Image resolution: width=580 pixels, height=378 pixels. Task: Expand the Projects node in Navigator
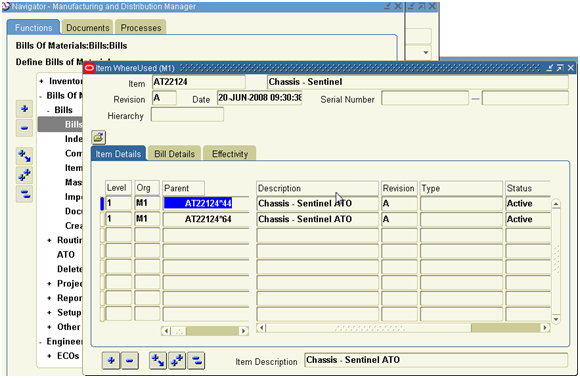tap(49, 284)
